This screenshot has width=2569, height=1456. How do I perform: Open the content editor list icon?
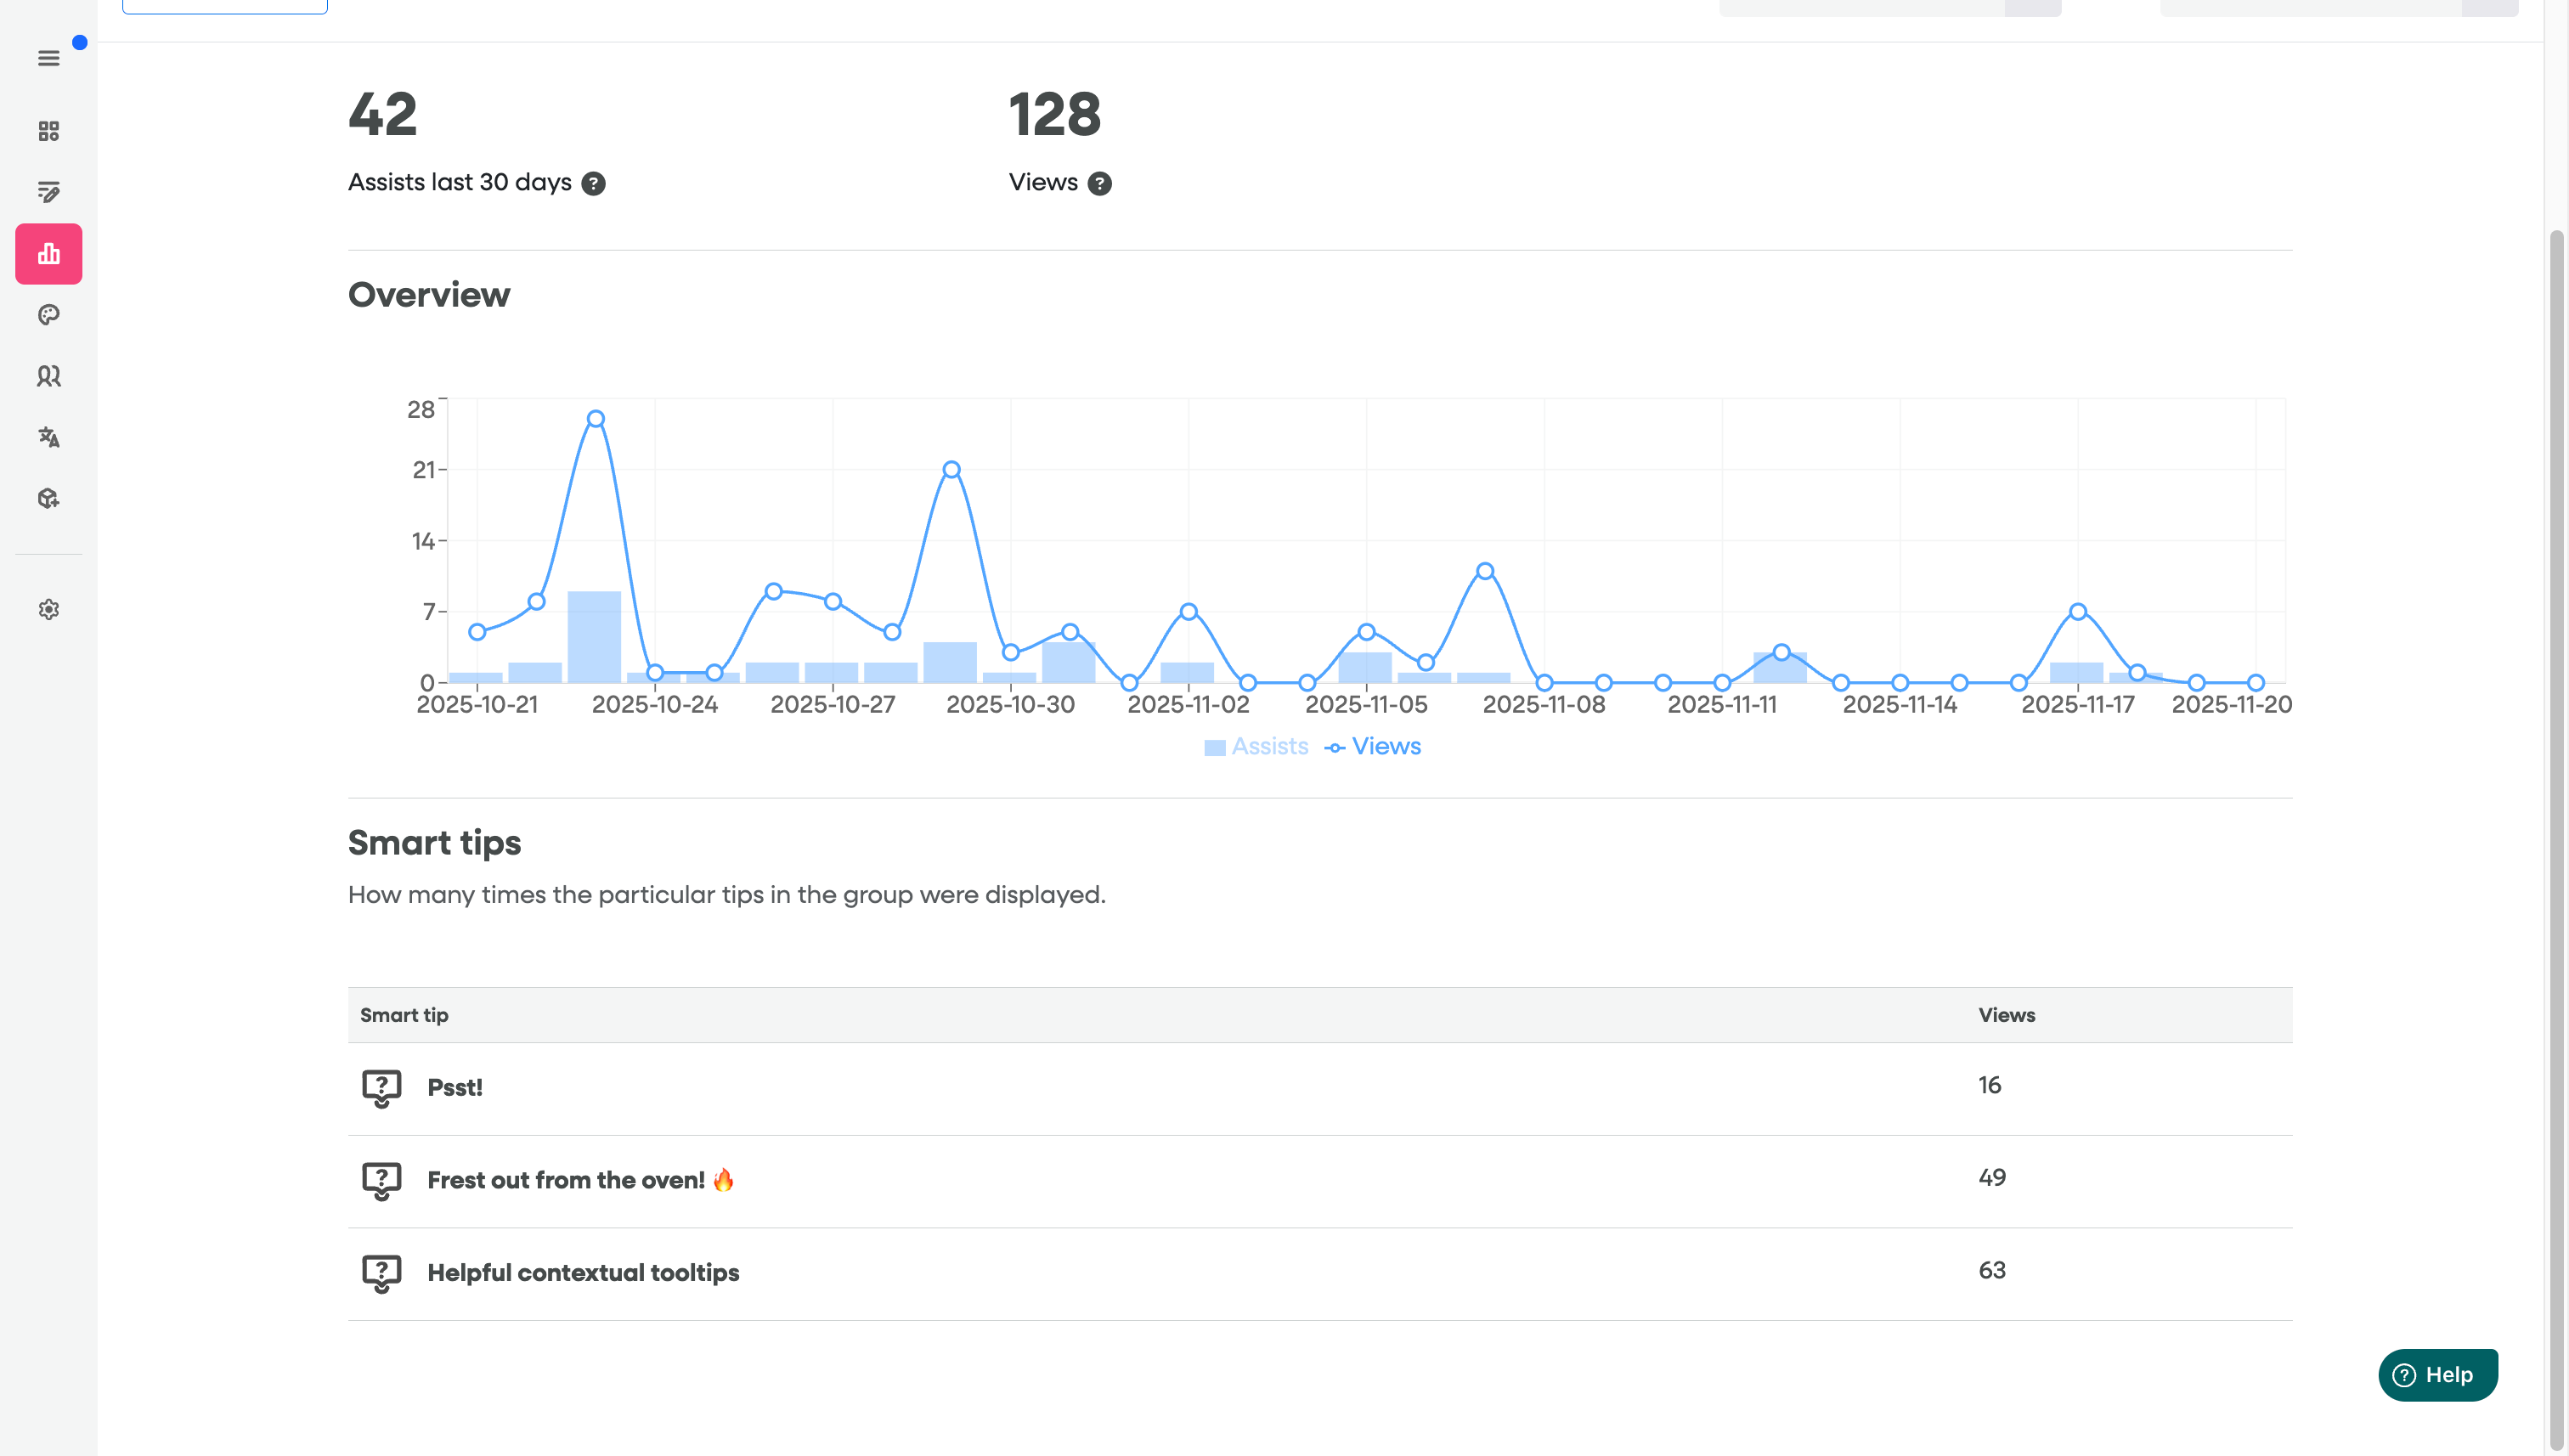48,192
